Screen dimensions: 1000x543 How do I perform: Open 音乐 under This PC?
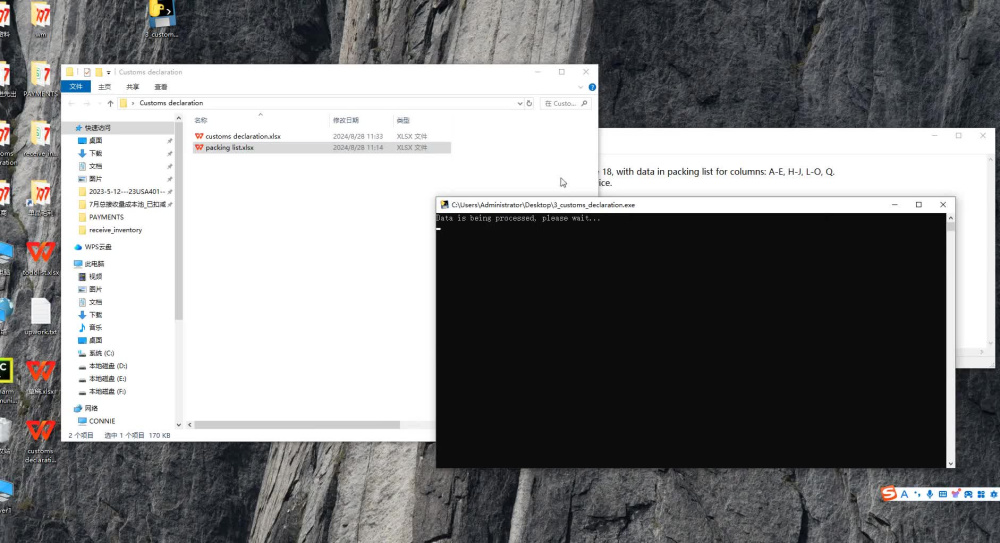96,327
